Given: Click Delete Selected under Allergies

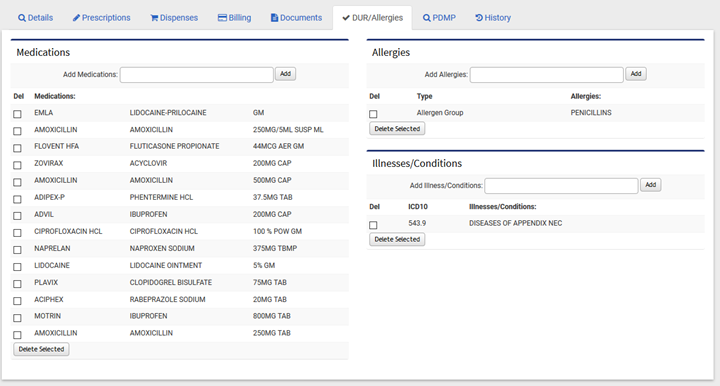Looking at the screenshot, I should click(x=397, y=129).
